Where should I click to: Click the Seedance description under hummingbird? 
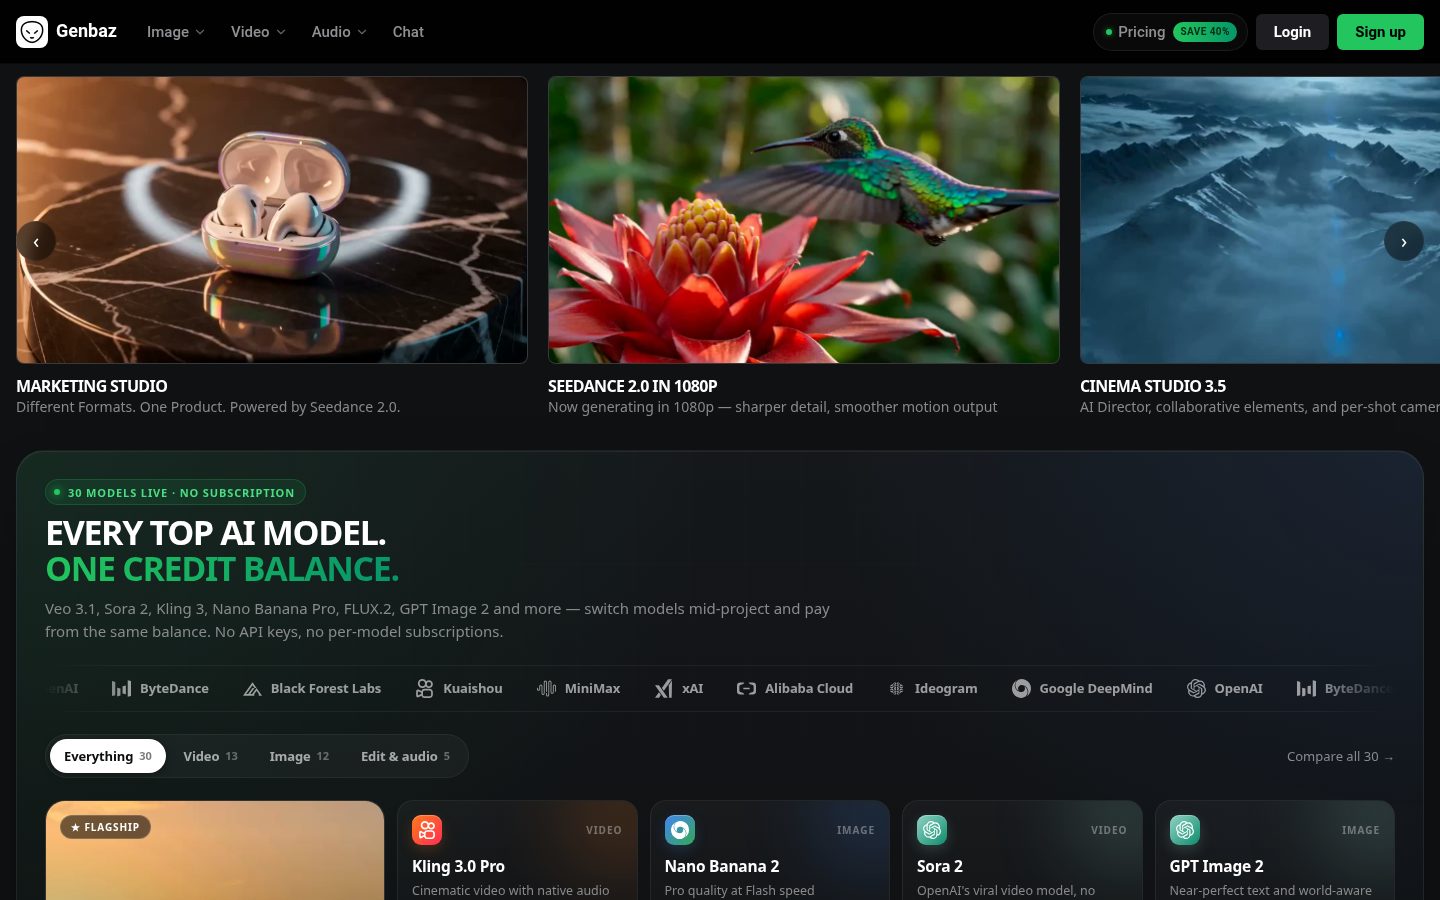point(772,407)
